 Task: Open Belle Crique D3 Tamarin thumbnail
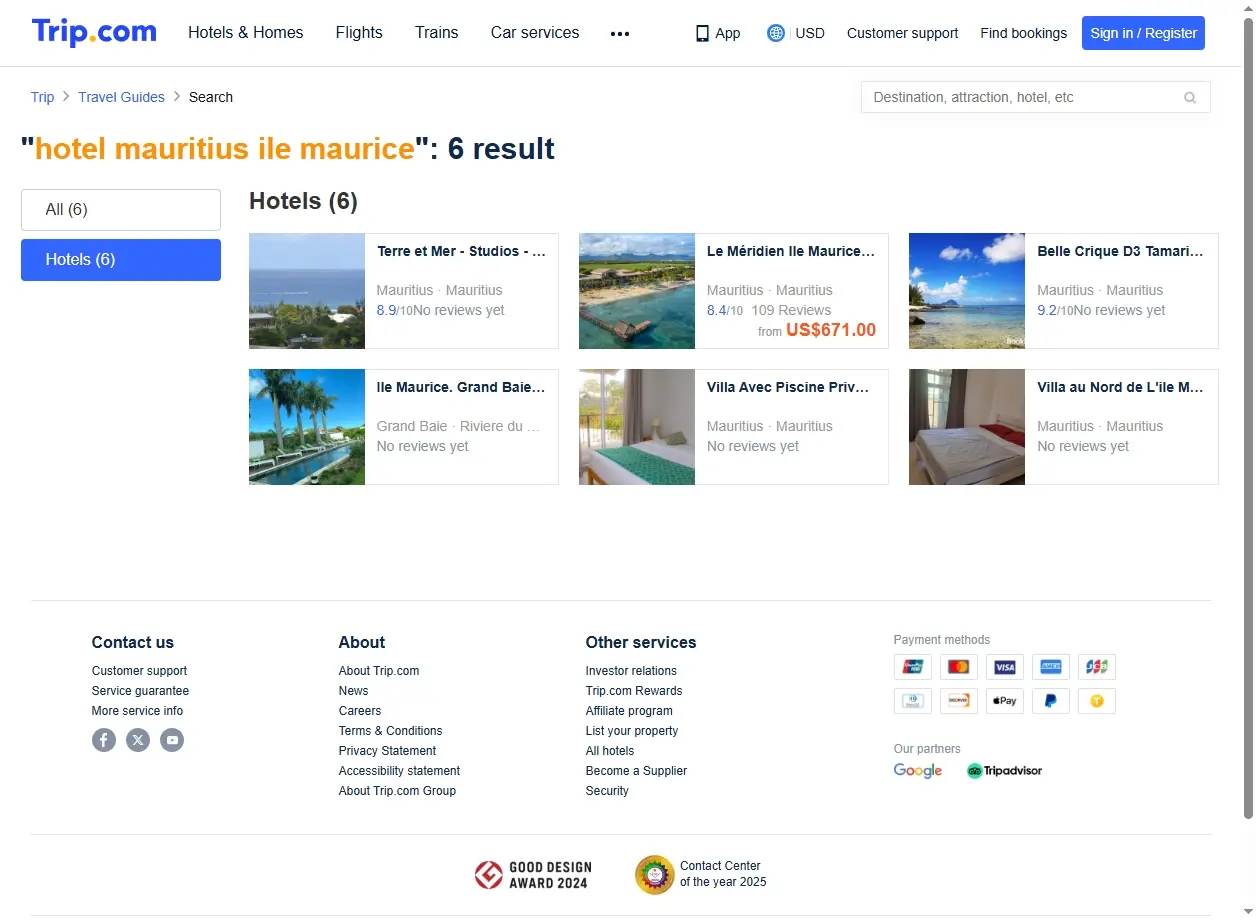click(x=967, y=291)
